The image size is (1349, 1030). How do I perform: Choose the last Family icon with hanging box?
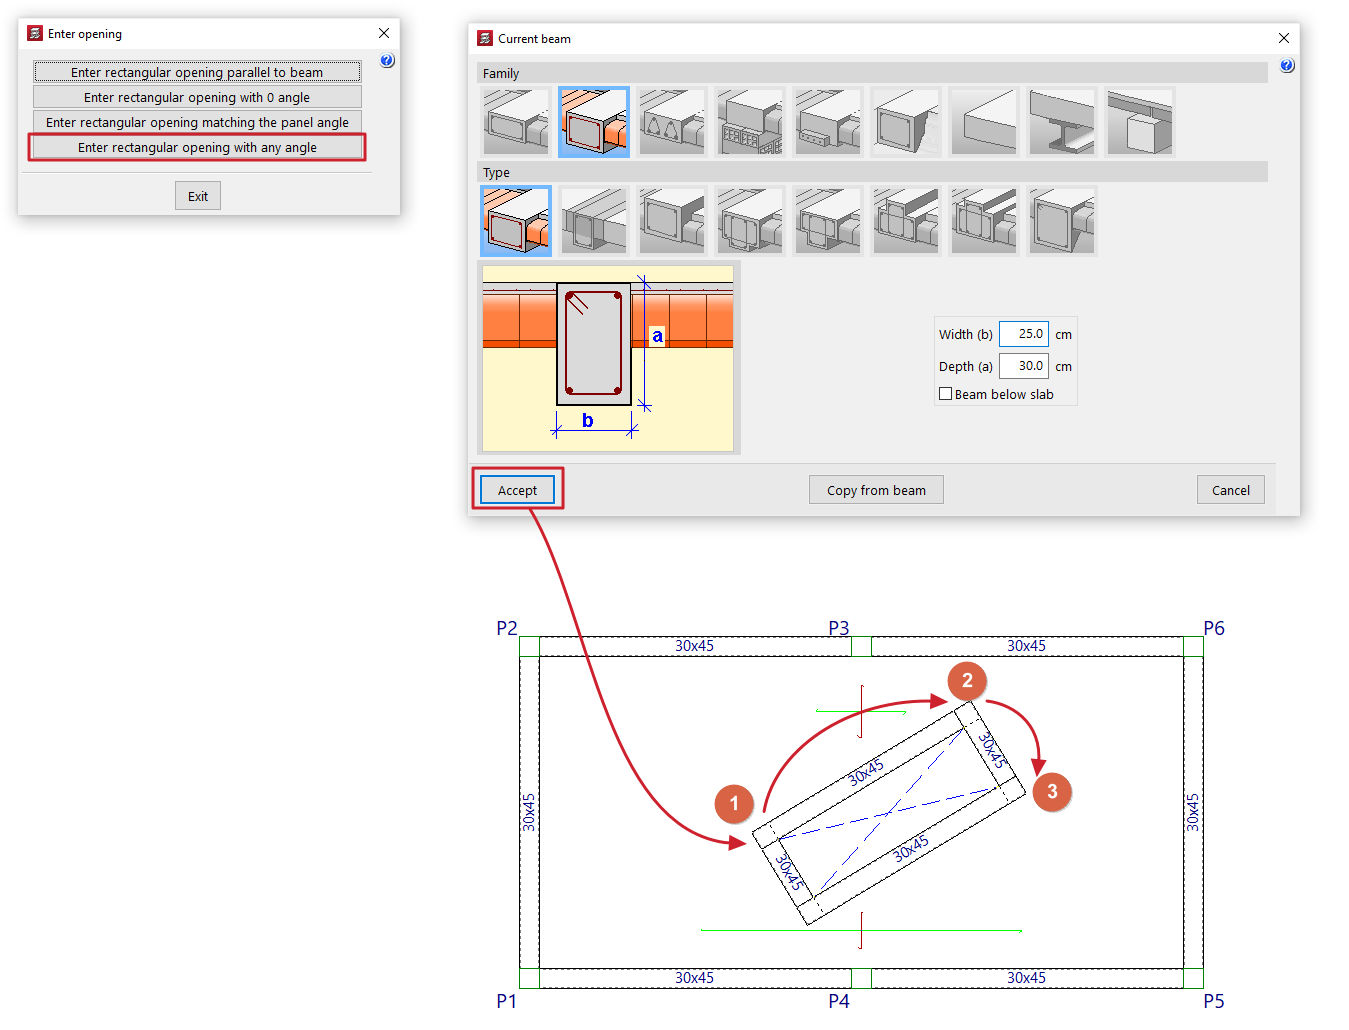pyautogui.click(x=1140, y=122)
